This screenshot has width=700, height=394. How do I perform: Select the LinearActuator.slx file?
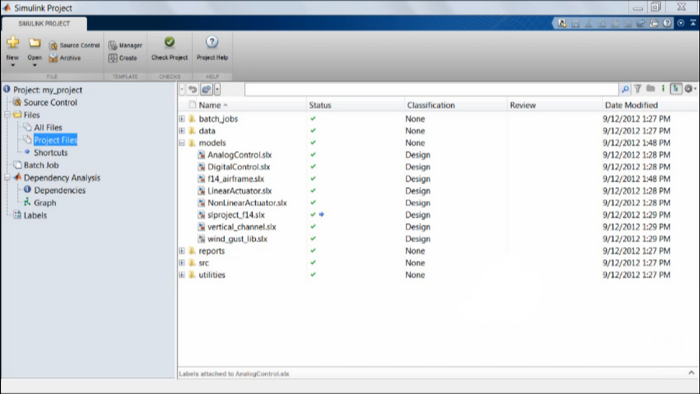pos(239,191)
